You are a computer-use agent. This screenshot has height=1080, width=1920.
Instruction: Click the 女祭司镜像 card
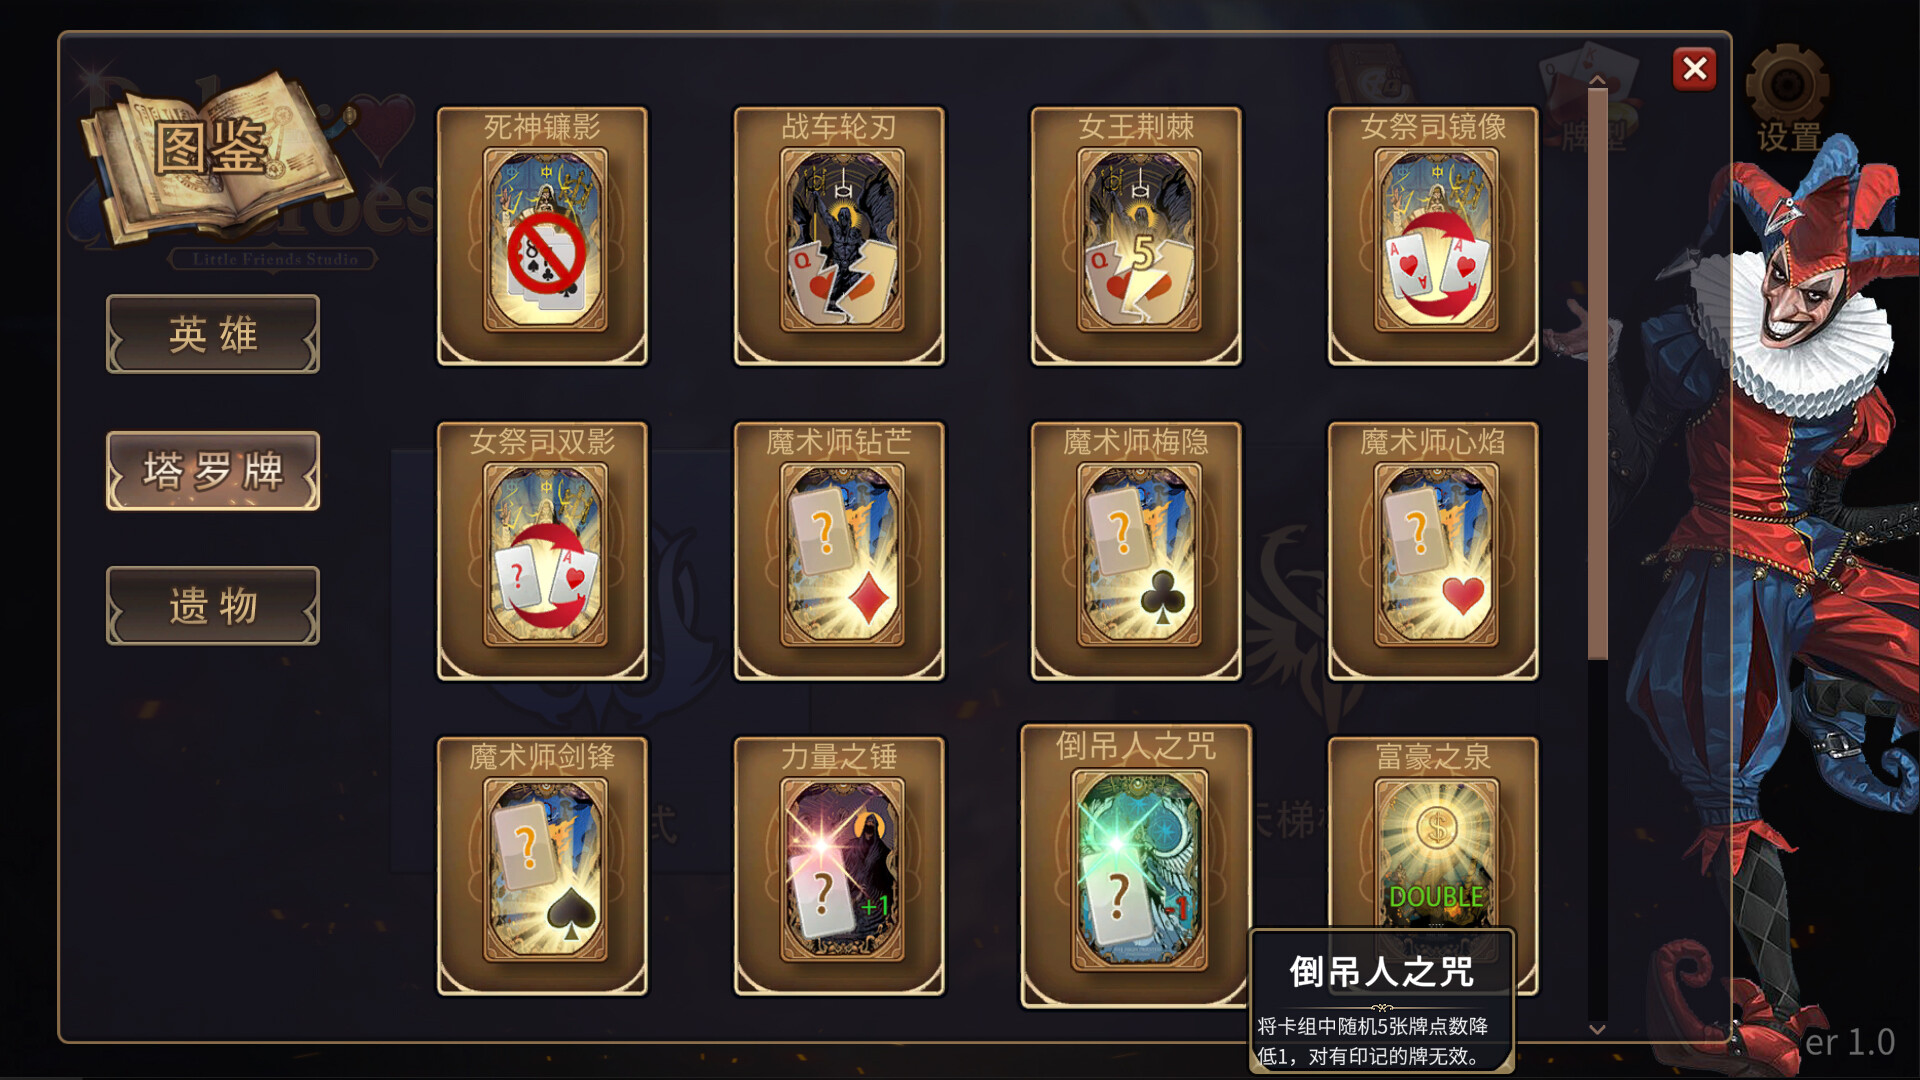point(1433,236)
